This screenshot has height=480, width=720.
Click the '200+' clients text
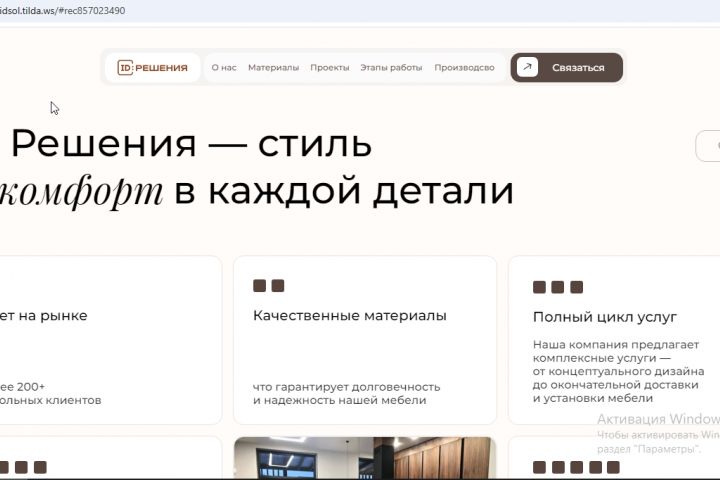(x=31, y=387)
